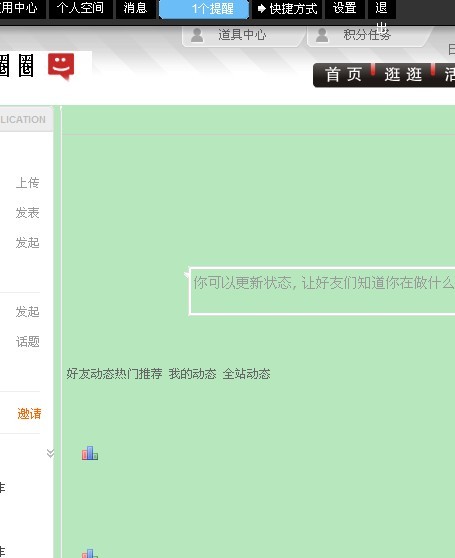Expand the sidebar double-chevron arrow
Screen dimensions: 455x558
[x=51, y=453]
